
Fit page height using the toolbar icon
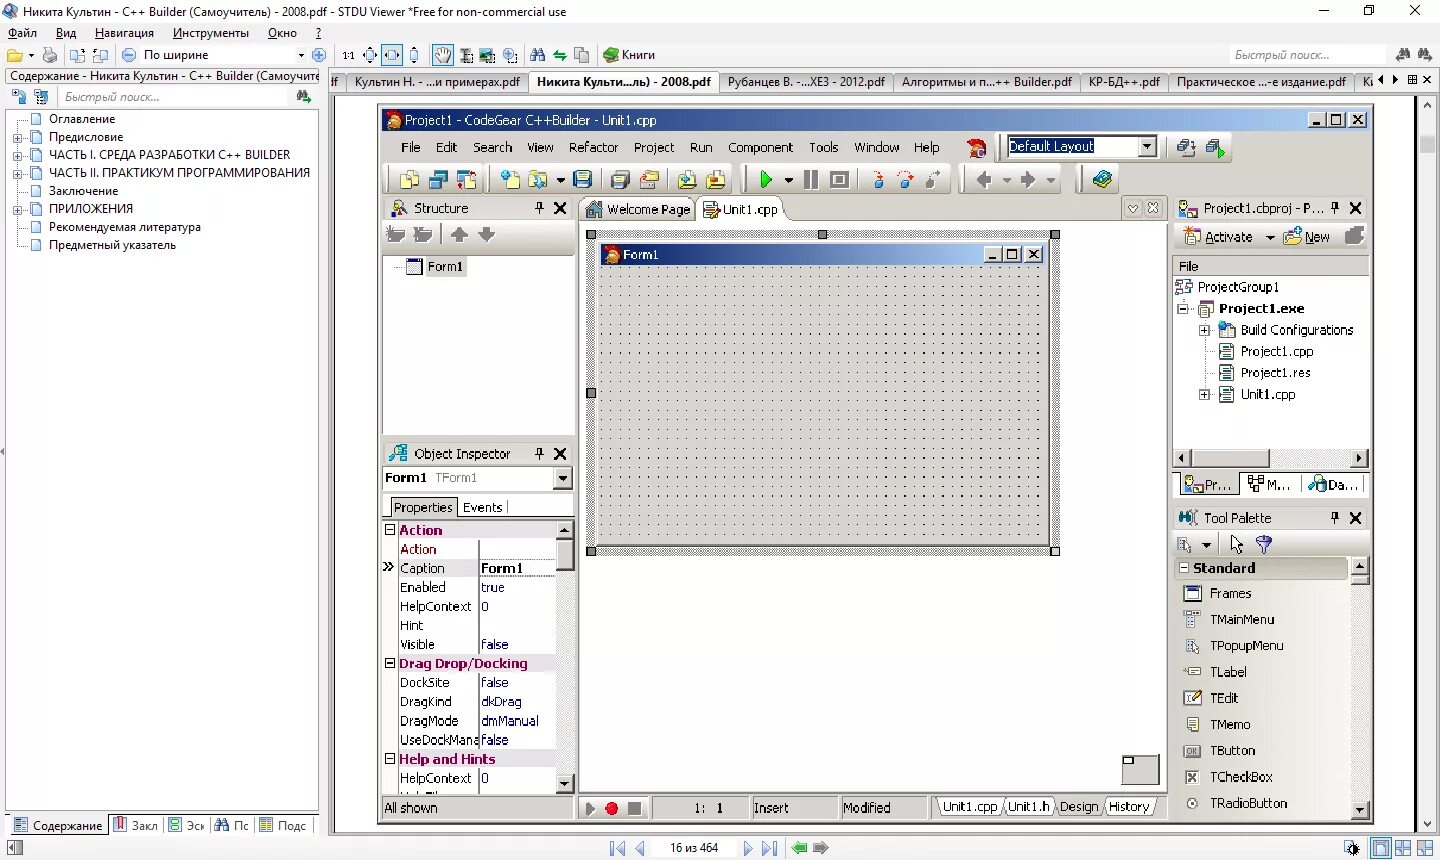click(414, 55)
